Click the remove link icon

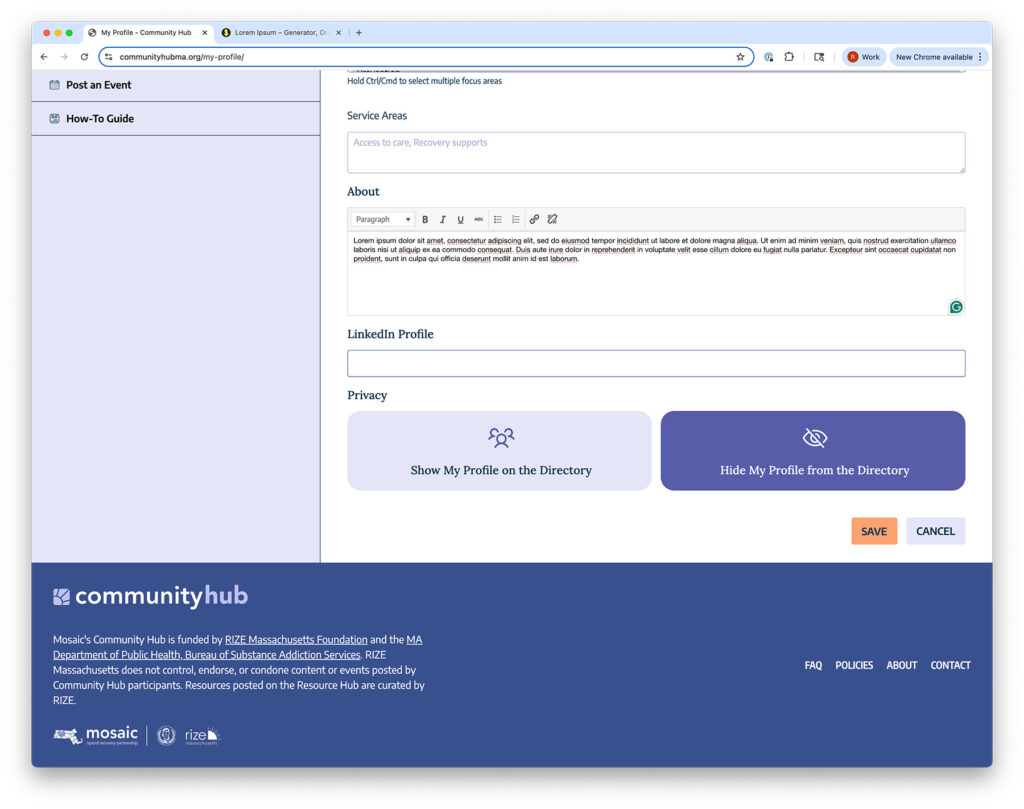click(x=552, y=219)
